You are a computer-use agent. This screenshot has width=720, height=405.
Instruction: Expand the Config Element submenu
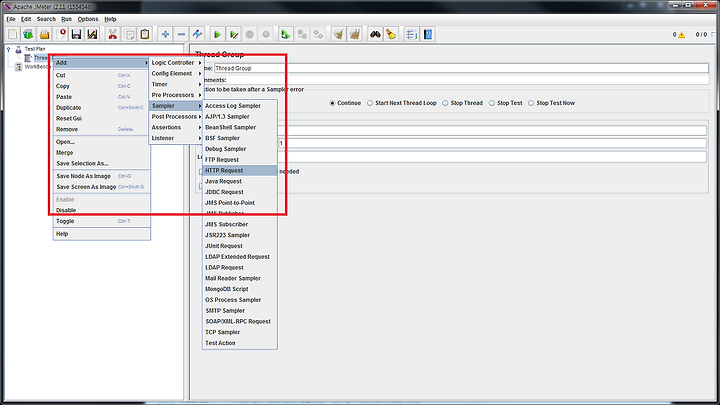point(176,73)
